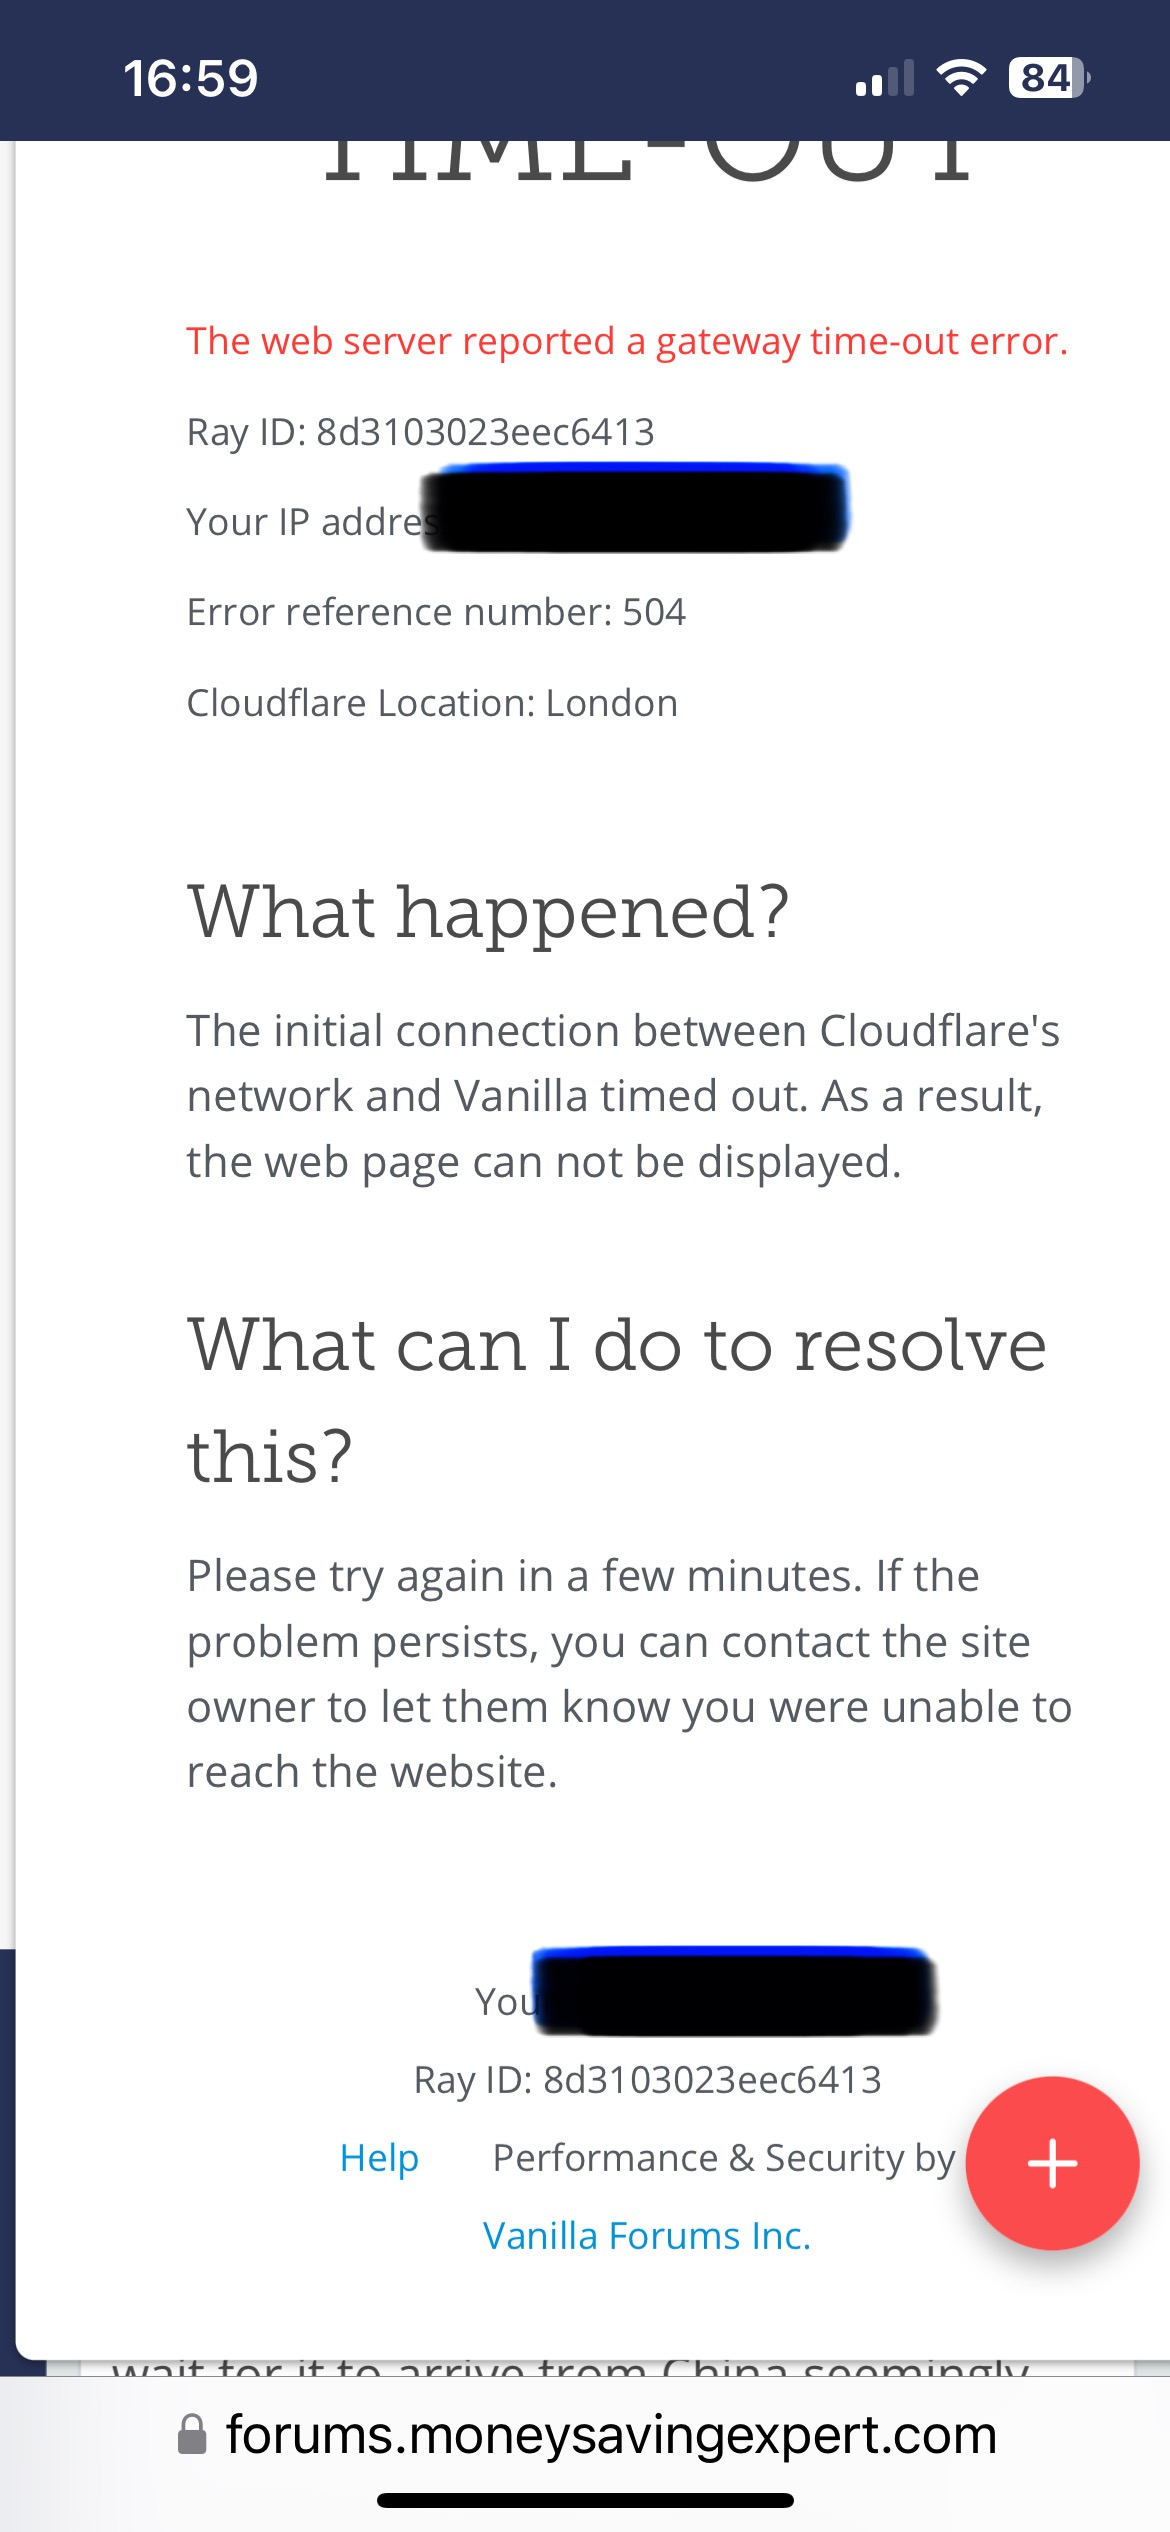Screen dimensions: 1170x2532
Task: Tap the red plus floating button
Action: tap(1052, 2163)
